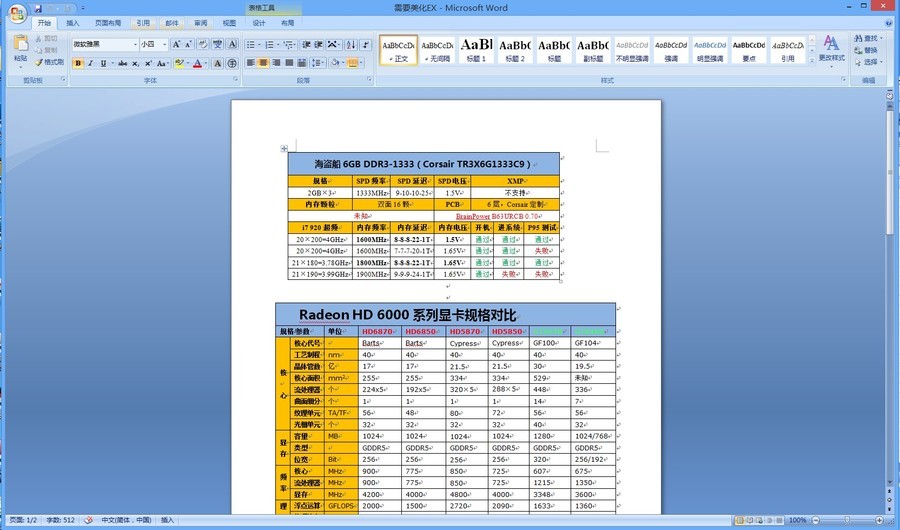Toggle Italic formatting
Viewport: 900px width, 530px height.
[91, 63]
